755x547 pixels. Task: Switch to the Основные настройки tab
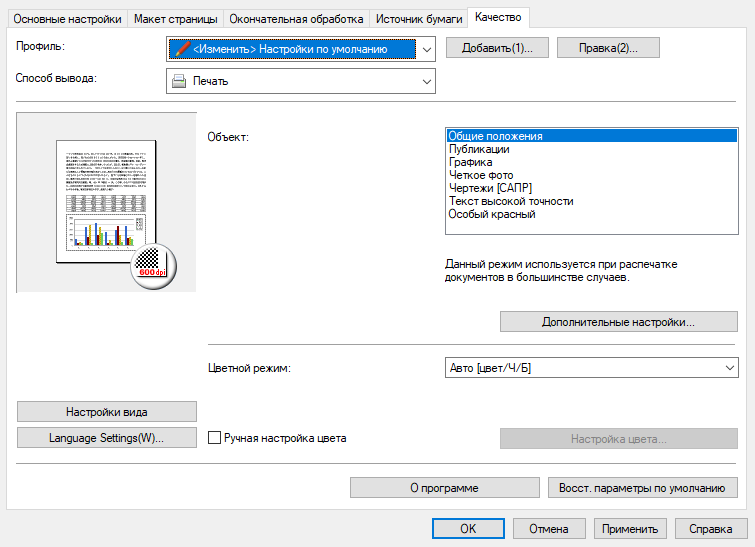coord(67,19)
